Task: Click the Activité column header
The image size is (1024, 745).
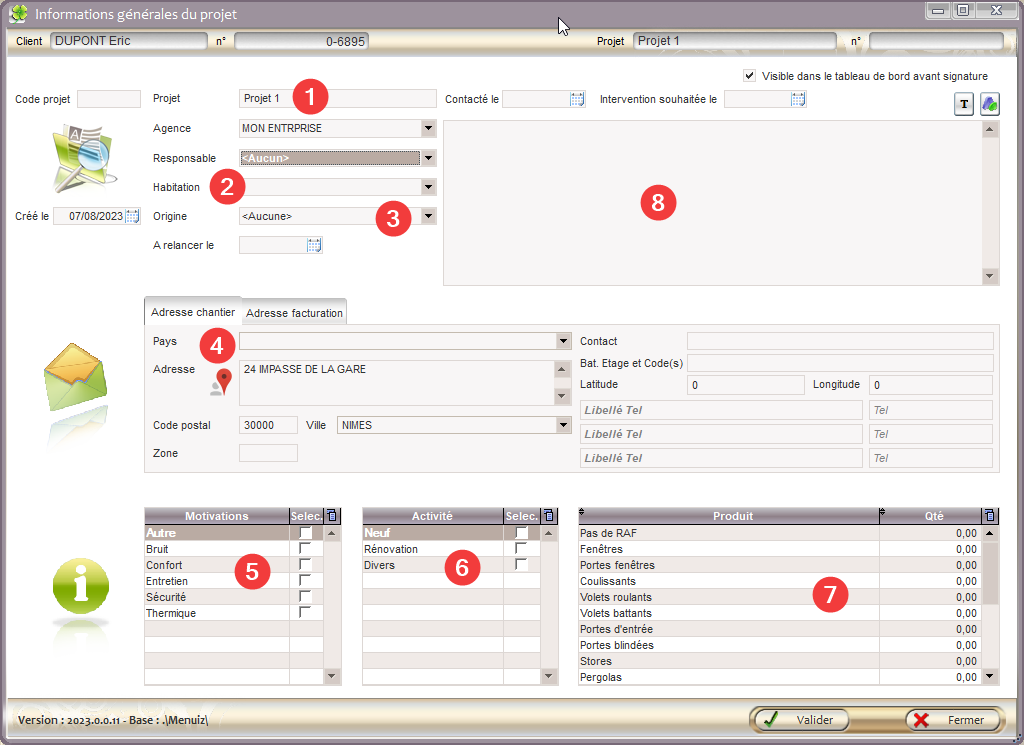Action: tap(432, 516)
